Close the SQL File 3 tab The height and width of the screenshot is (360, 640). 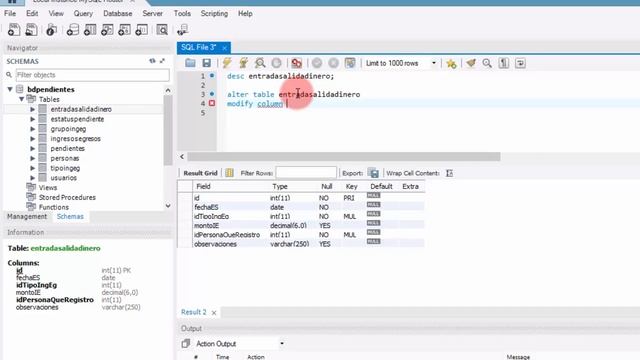point(224,48)
